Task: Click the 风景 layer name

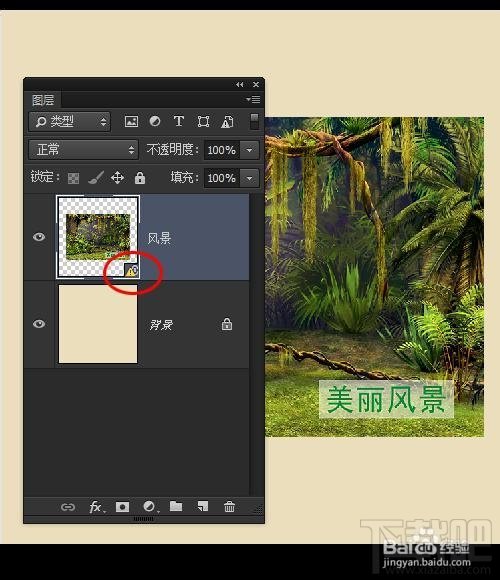Action: coord(159,239)
